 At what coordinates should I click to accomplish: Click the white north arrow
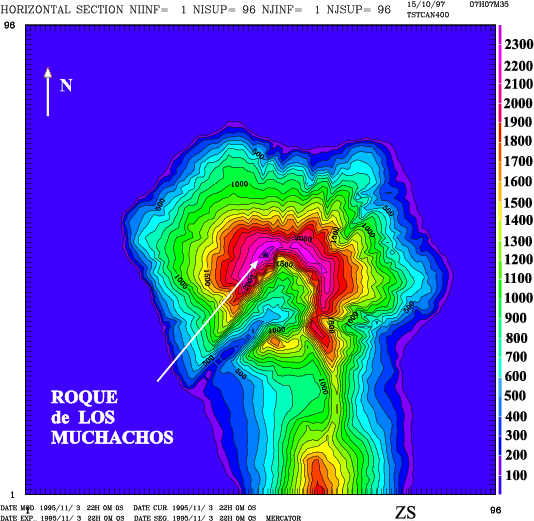48,92
